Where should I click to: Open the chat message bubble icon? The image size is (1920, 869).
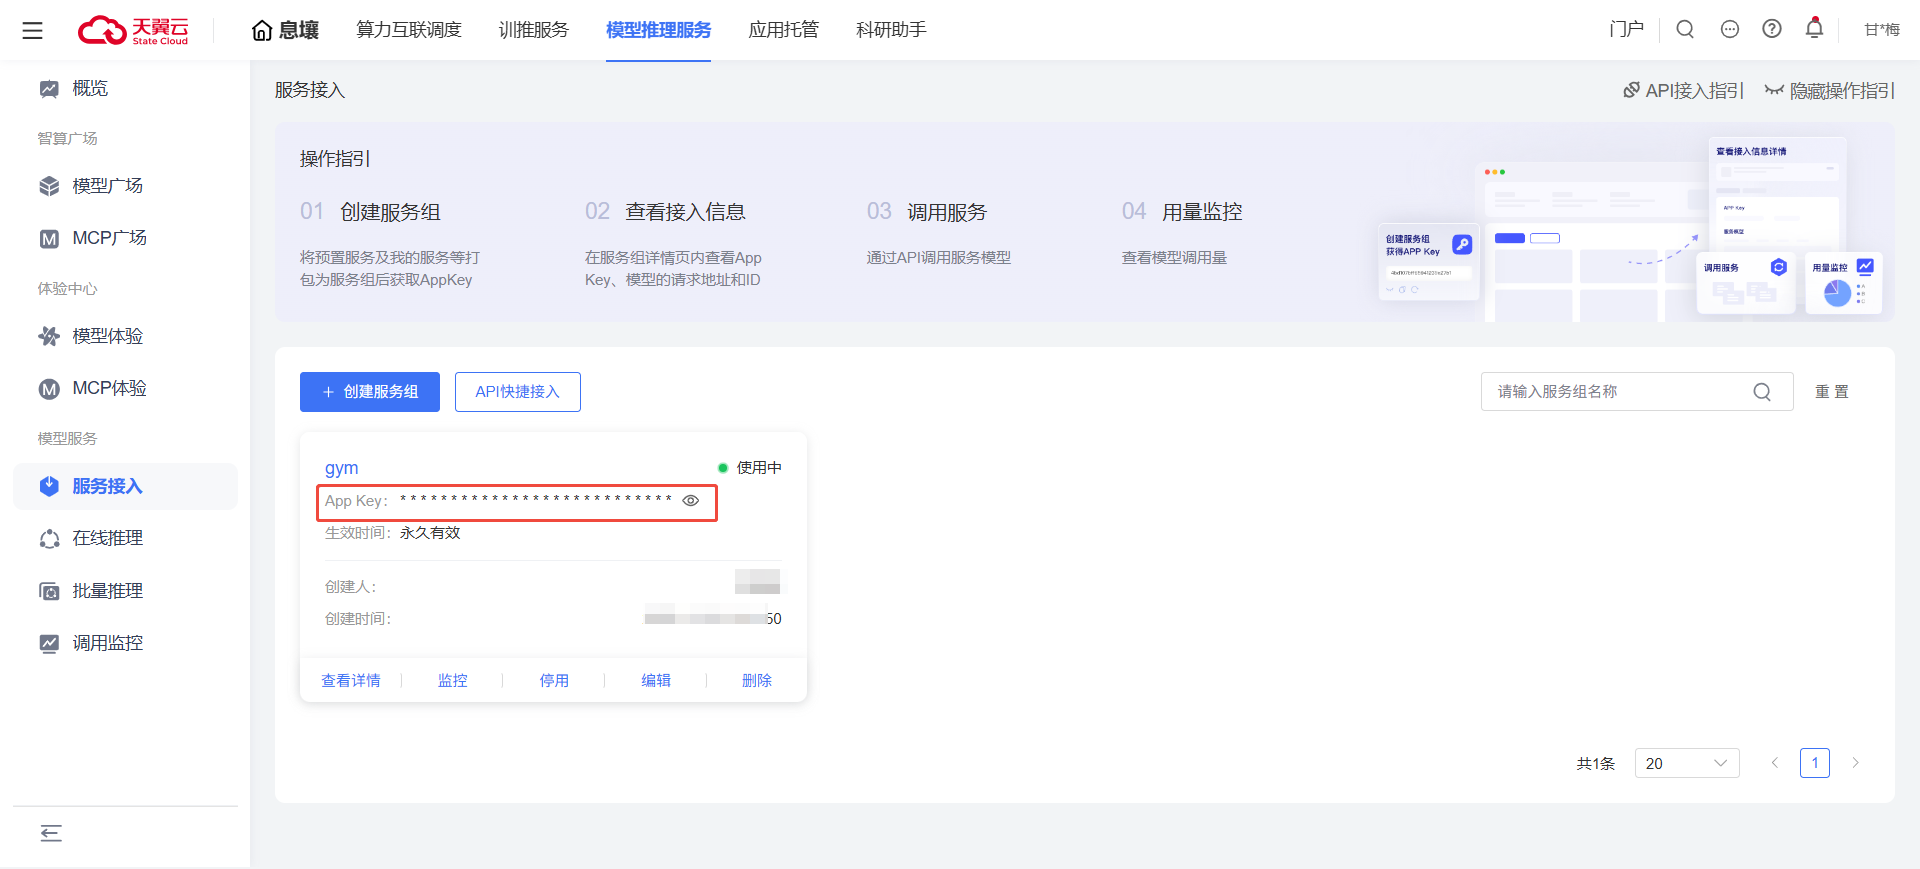pos(1730,29)
